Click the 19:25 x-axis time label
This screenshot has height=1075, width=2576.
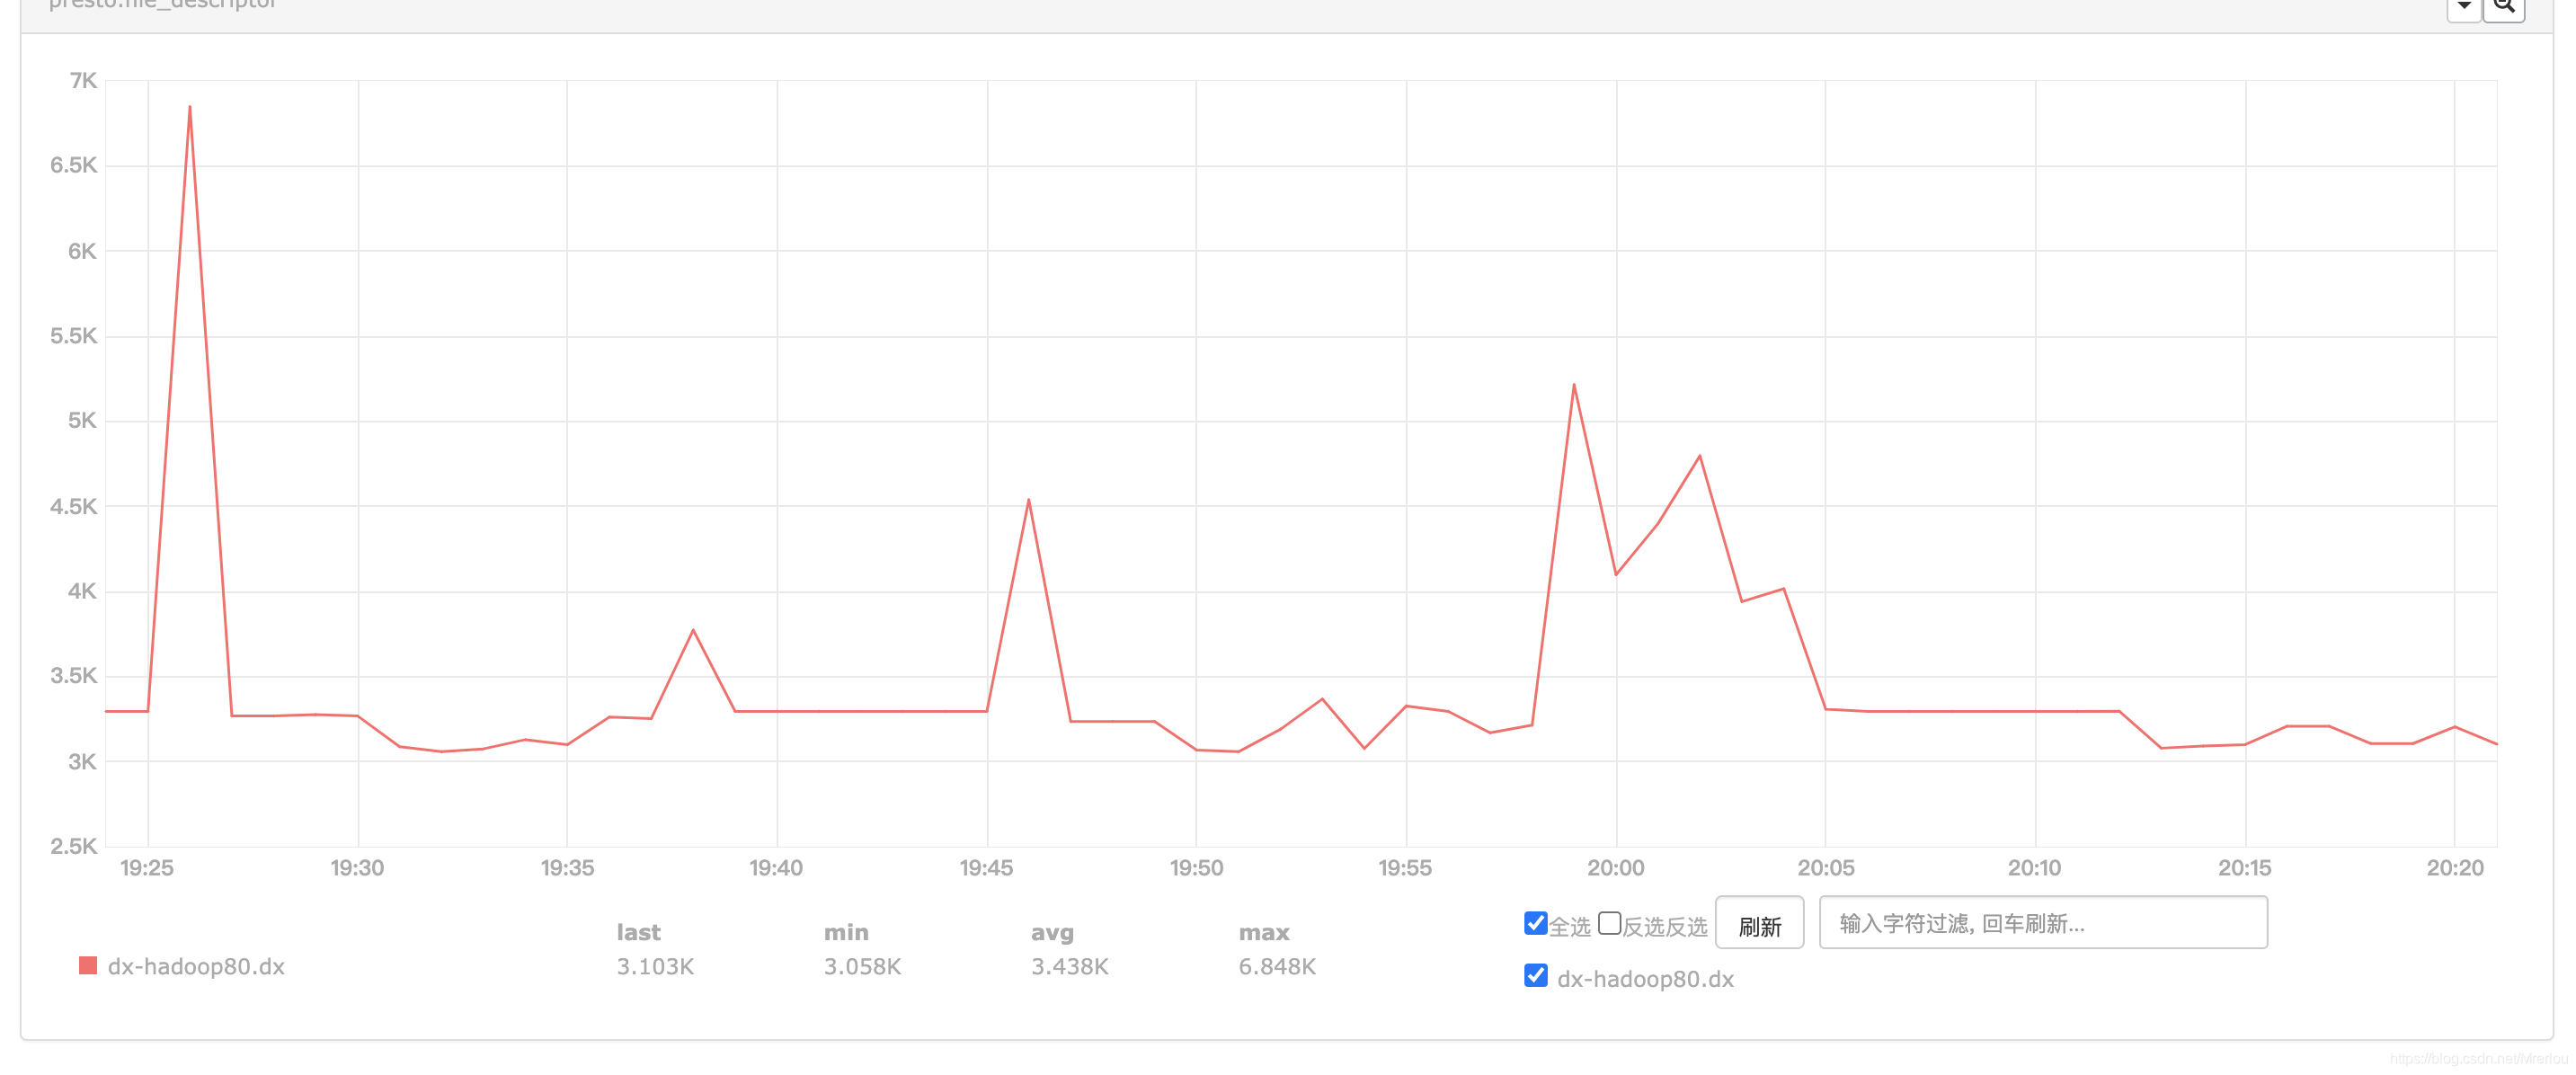(x=147, y=868)
